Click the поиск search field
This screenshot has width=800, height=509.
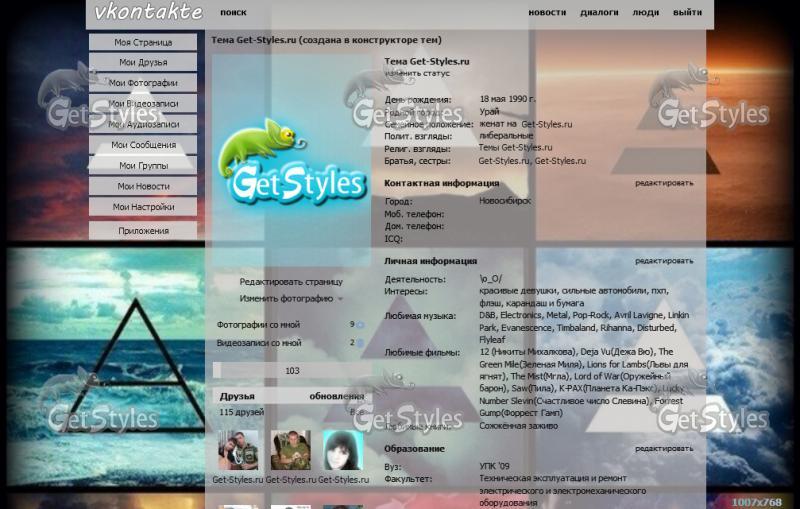coord(233,13)
